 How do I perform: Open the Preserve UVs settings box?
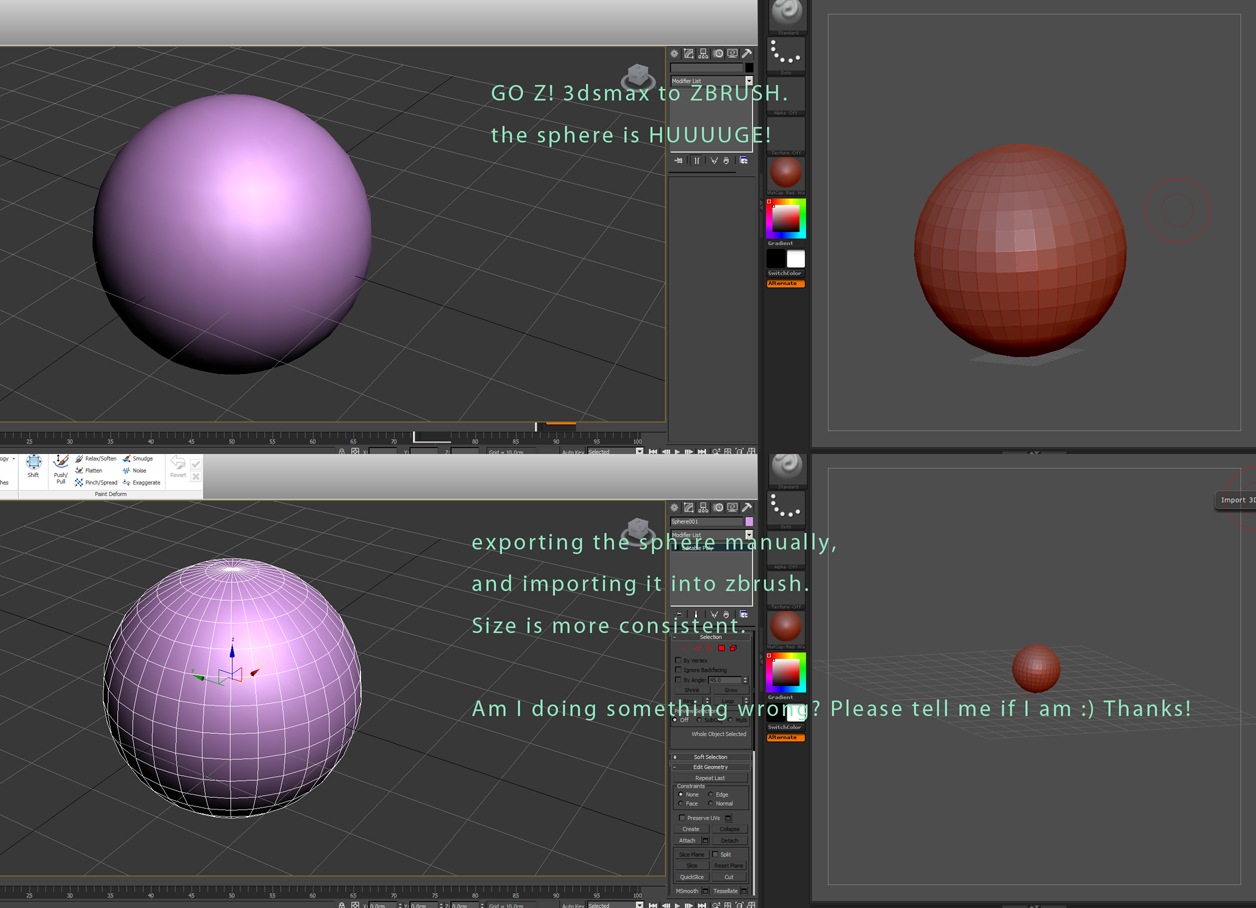728,818
